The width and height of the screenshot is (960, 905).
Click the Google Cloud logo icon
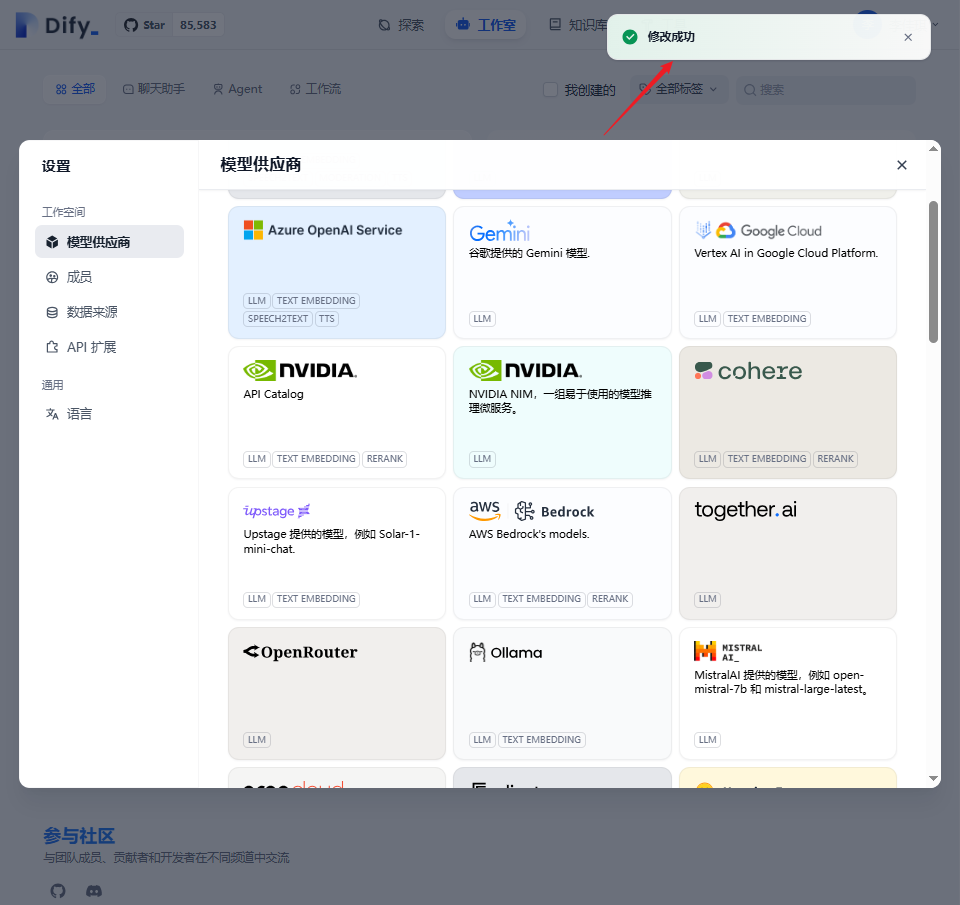coord(726,230)
